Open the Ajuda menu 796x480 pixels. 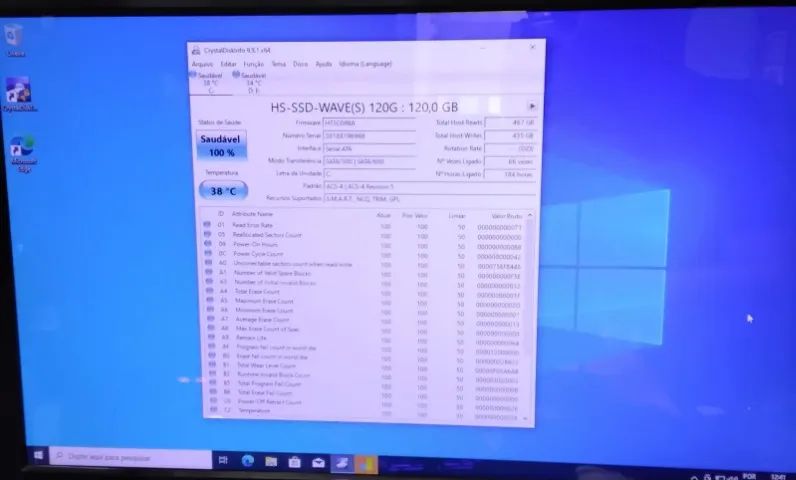pos(323,64)
